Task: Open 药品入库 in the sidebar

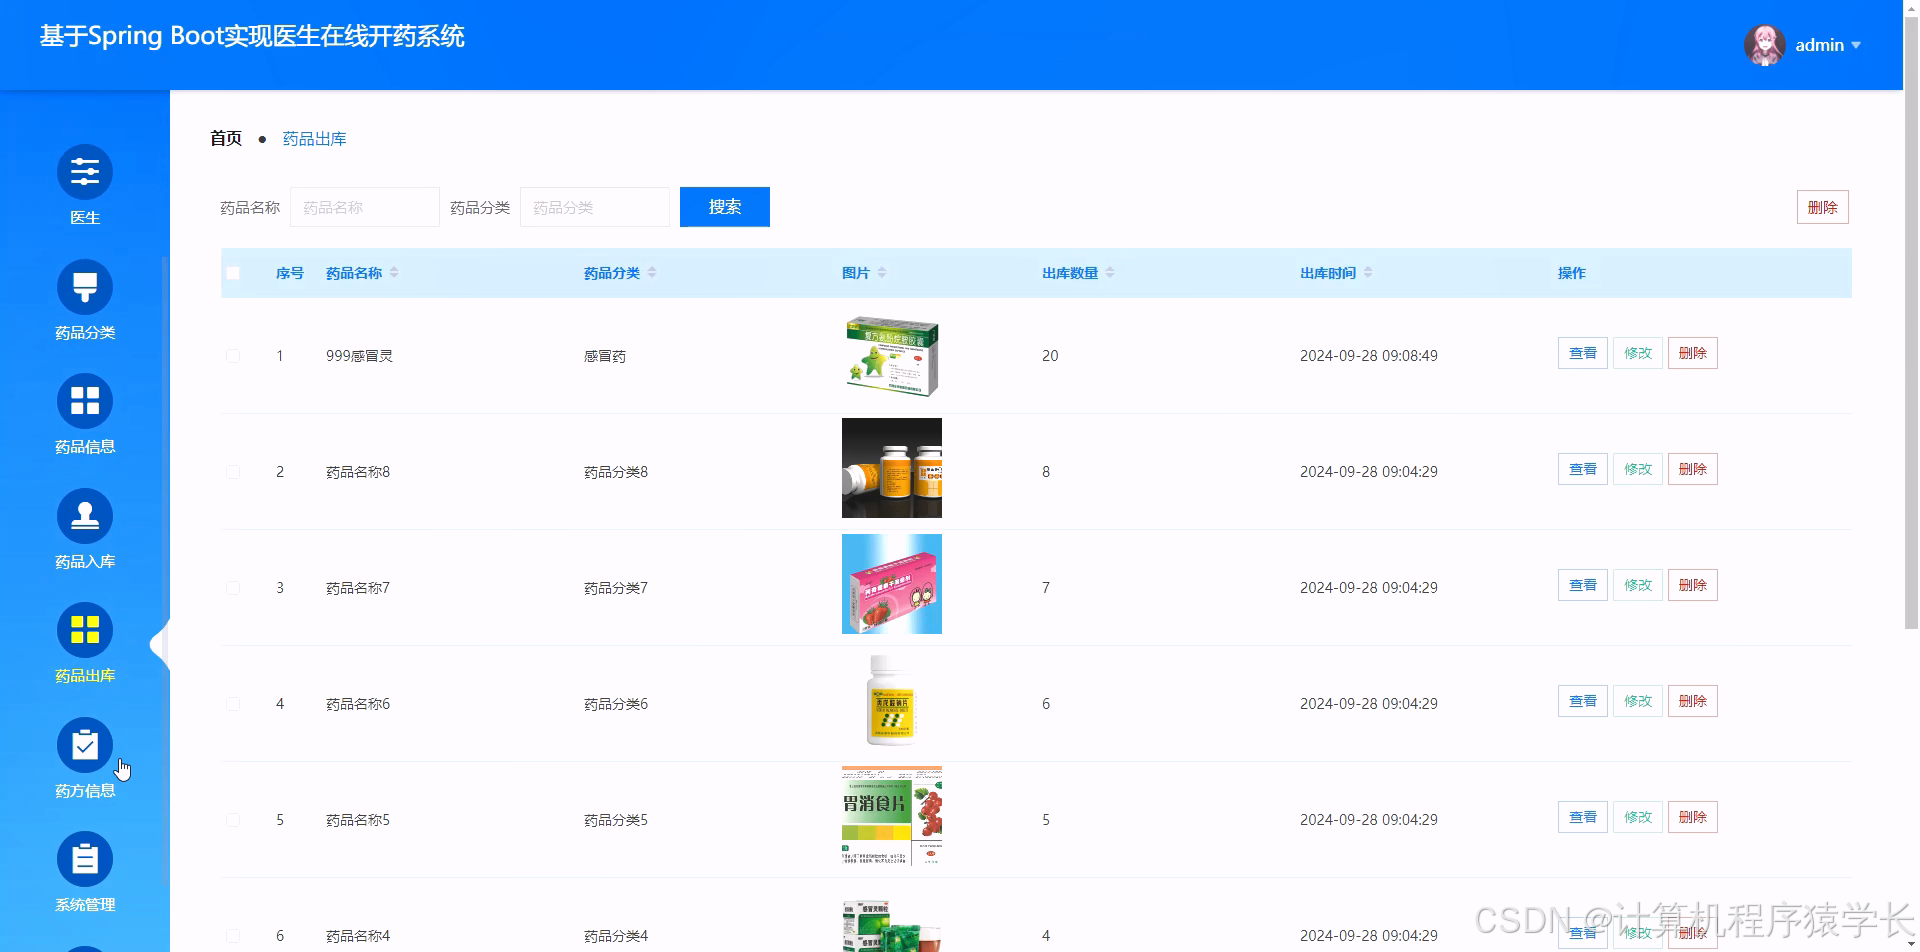Action: pos(85,528)
